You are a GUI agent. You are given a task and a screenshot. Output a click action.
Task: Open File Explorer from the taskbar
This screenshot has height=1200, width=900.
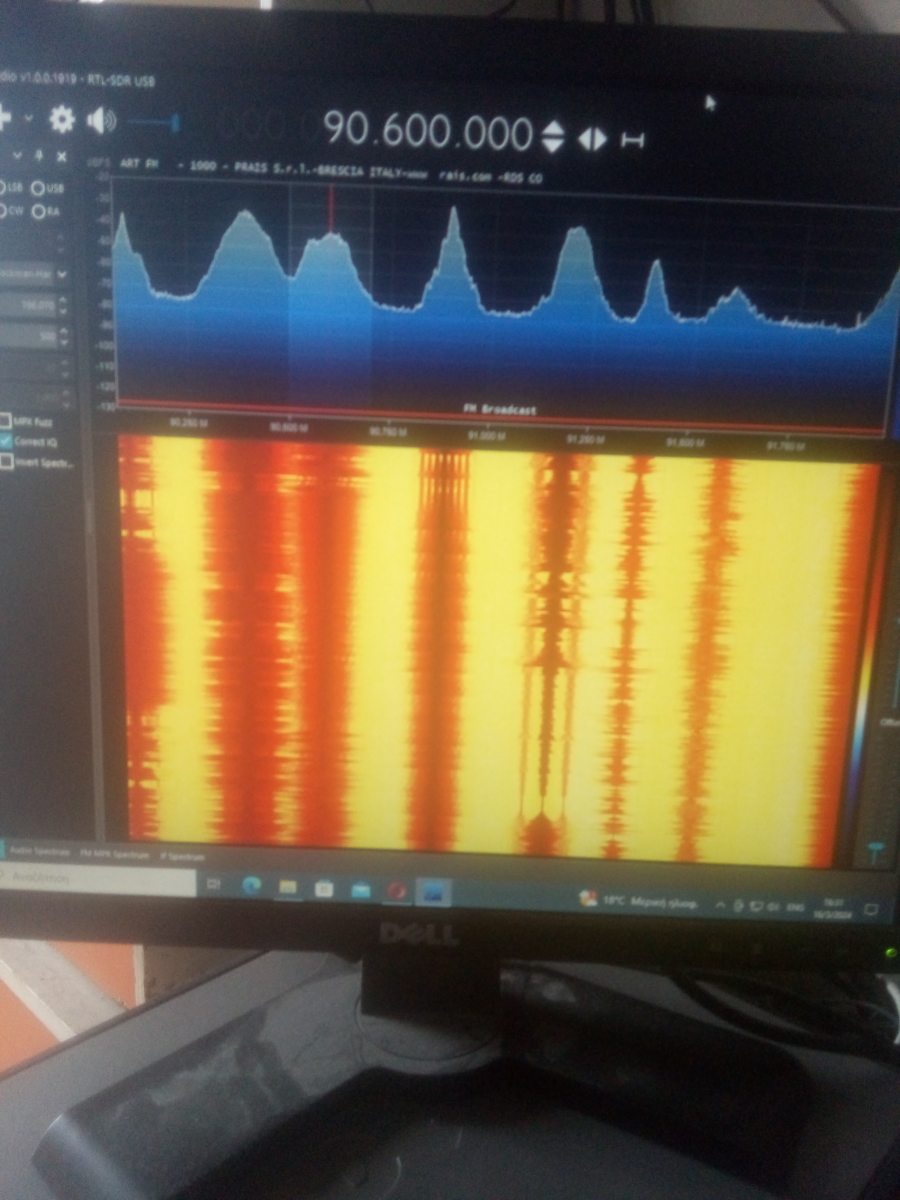[287, 888]
